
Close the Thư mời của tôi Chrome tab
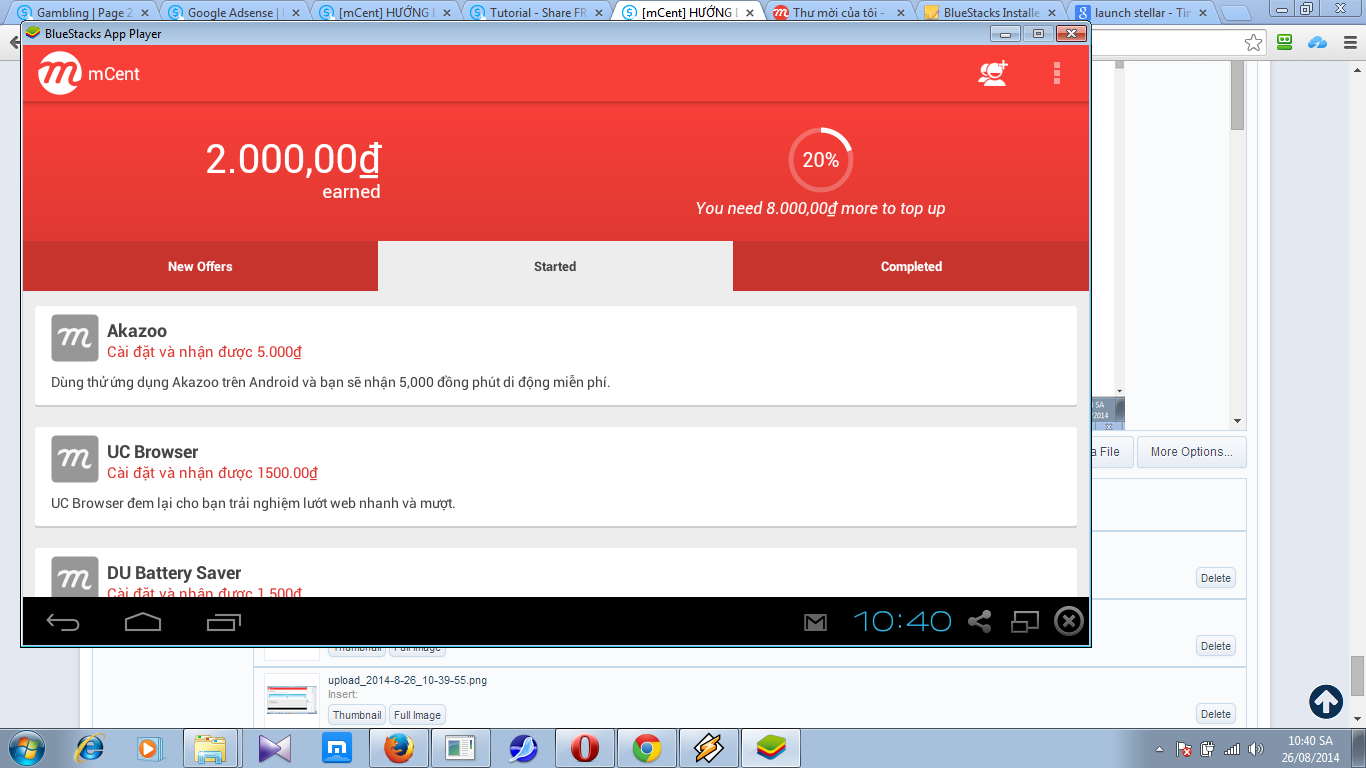click(x=899, y=13)
